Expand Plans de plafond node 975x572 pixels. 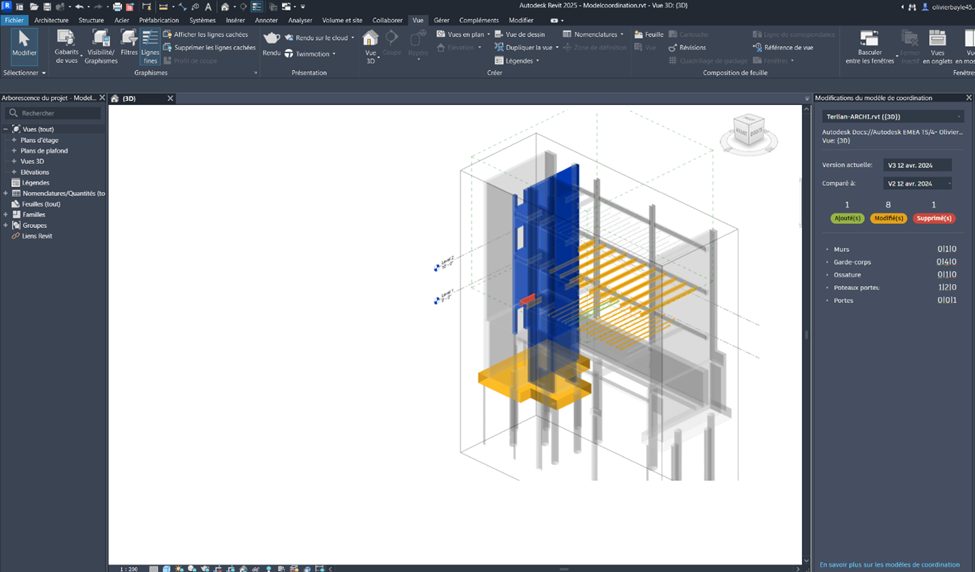(x=14, y=151)
